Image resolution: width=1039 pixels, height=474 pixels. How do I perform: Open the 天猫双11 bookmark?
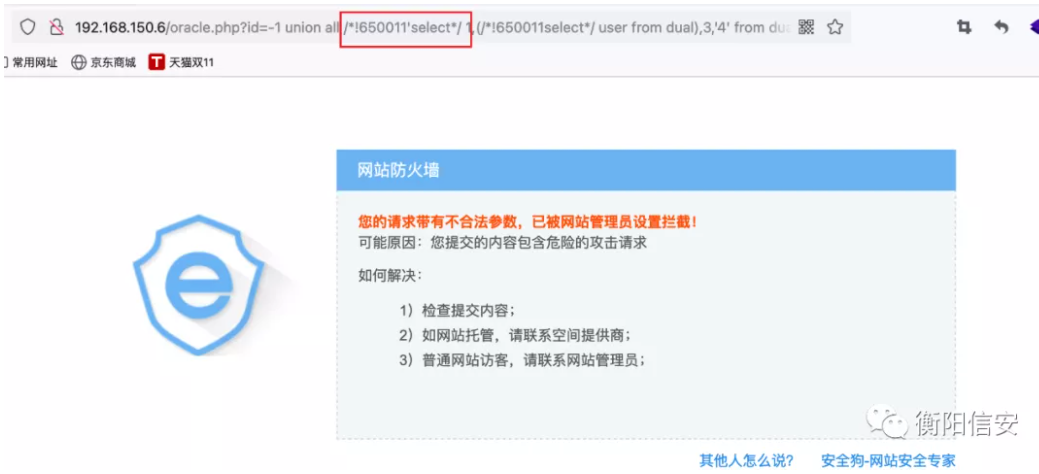click(182, 63)
